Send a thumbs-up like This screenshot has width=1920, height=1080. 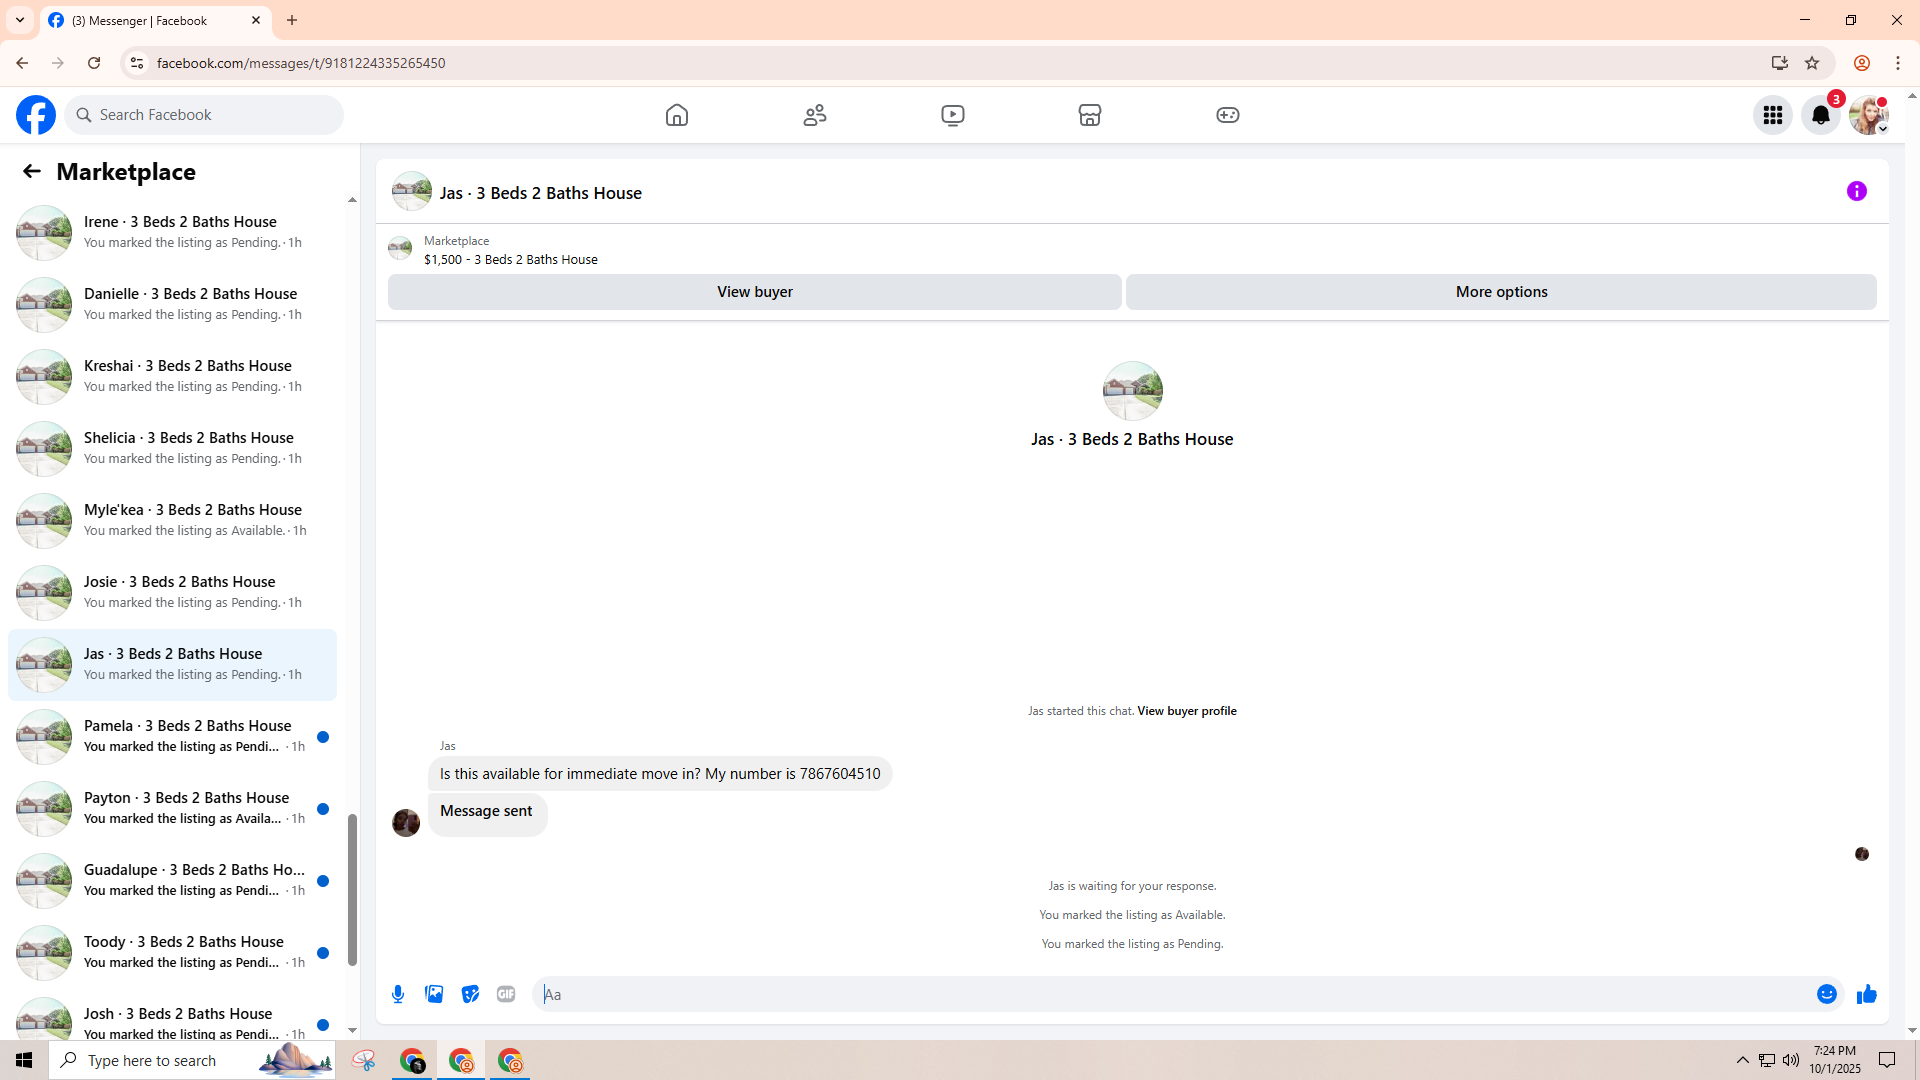pos(1867,994)
